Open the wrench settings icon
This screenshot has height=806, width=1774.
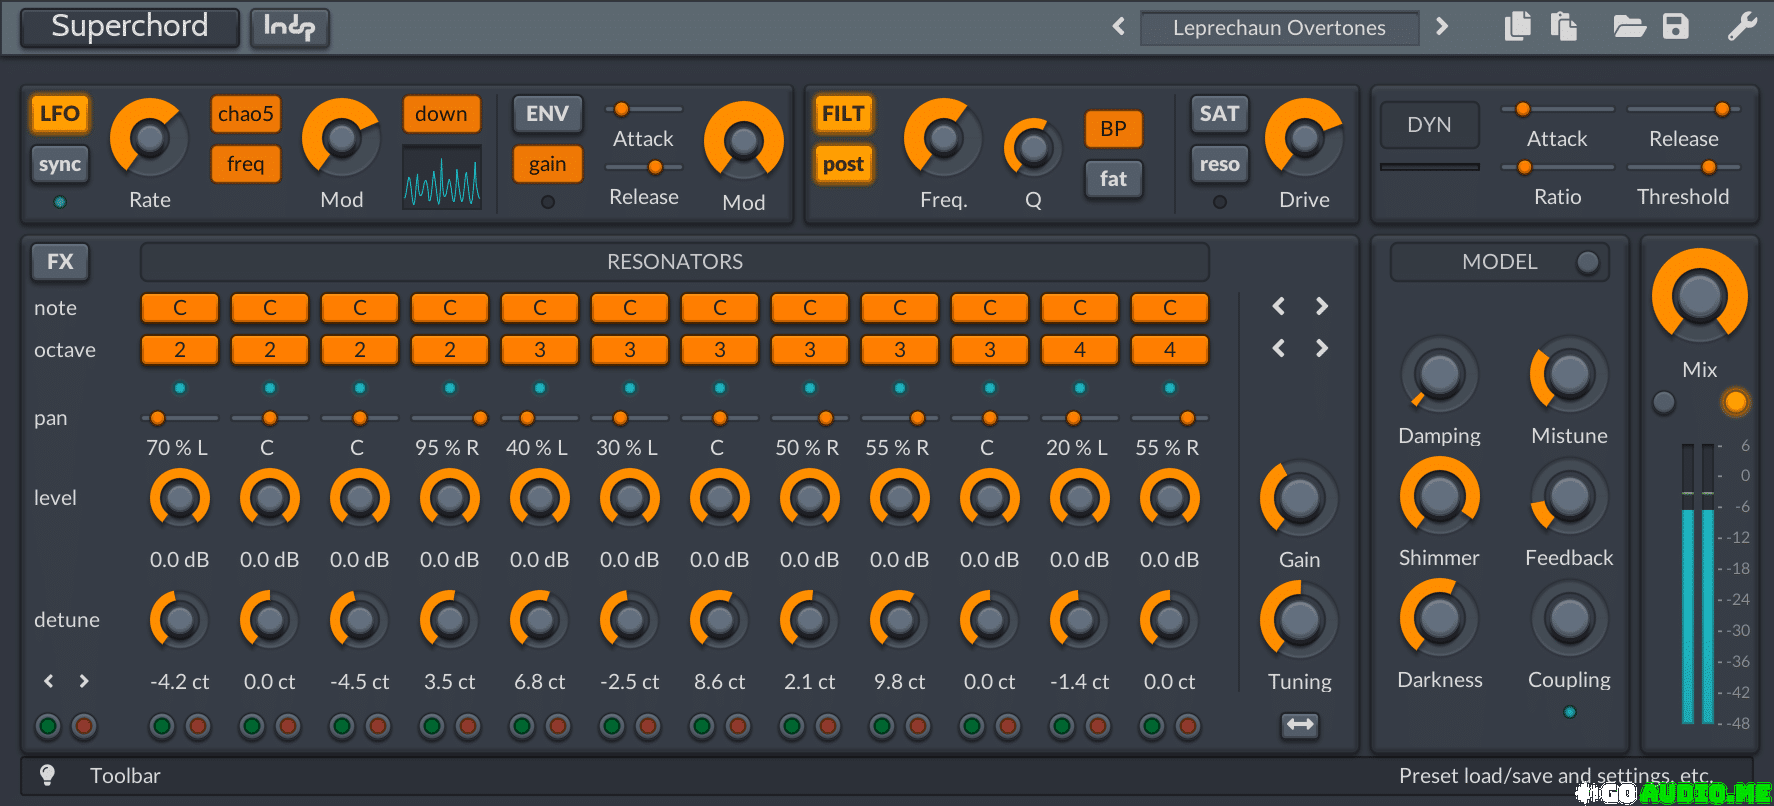[1742, 26]
